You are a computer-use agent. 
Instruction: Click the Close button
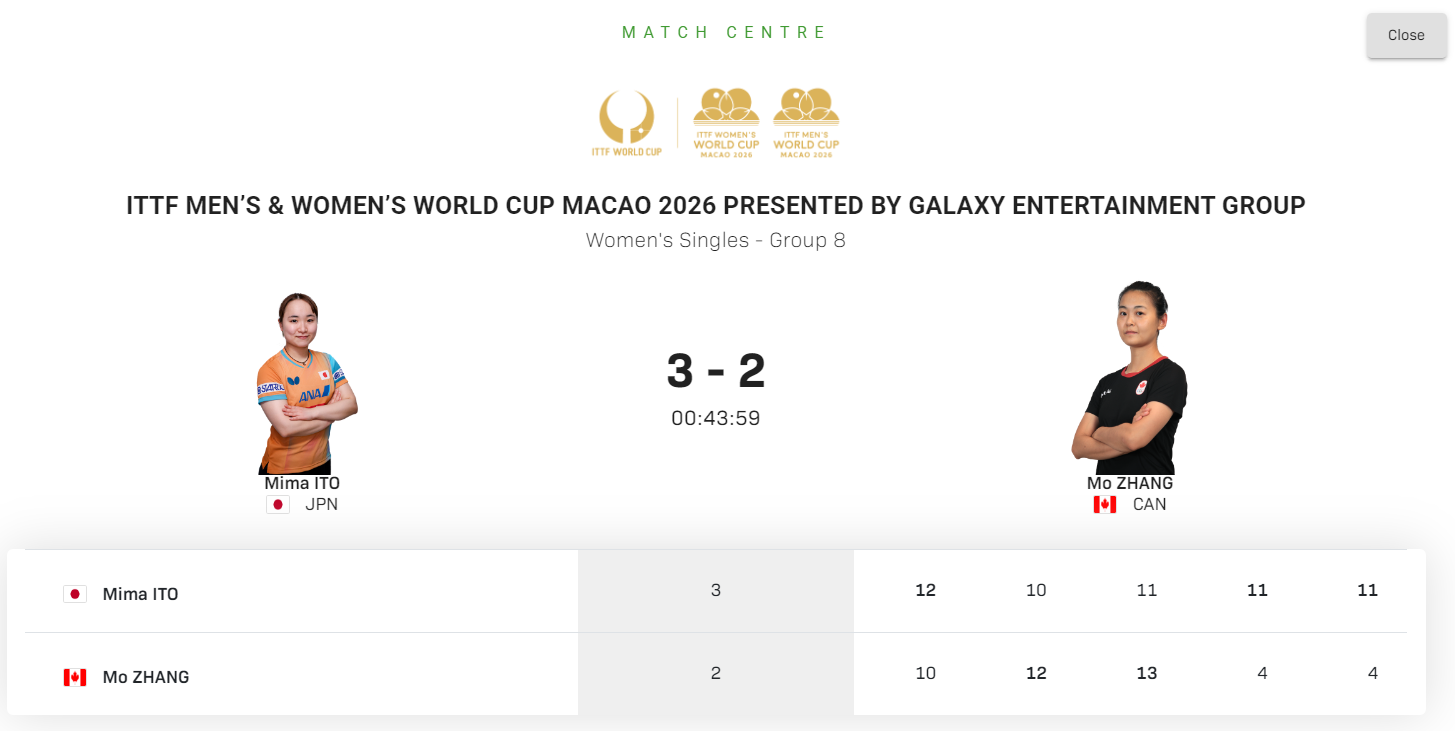coord(1405,35)
